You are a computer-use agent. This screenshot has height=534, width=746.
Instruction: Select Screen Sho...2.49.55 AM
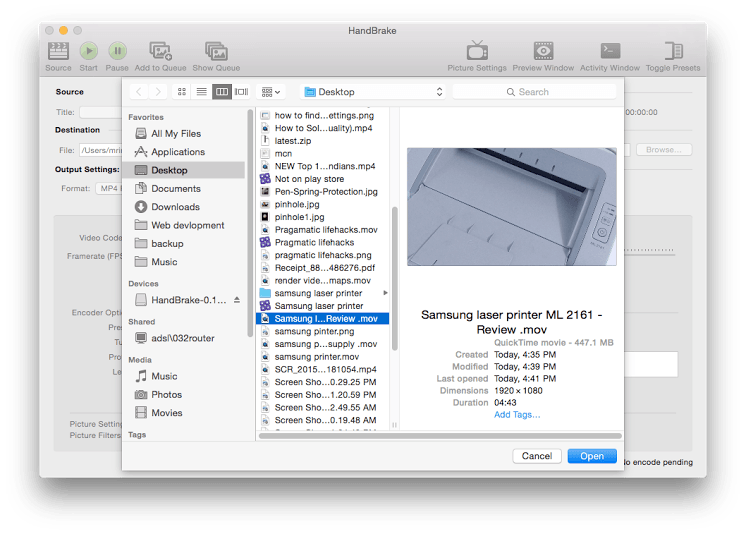pyautogui.click(x=323, y=407)
